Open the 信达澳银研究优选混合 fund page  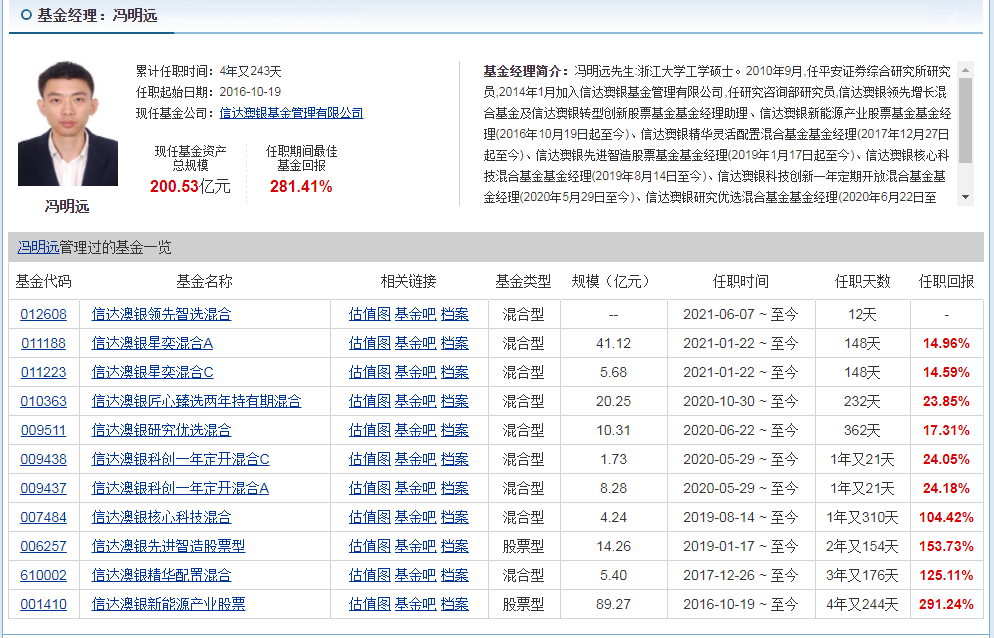pyautogui.click(x=161, y=430)
